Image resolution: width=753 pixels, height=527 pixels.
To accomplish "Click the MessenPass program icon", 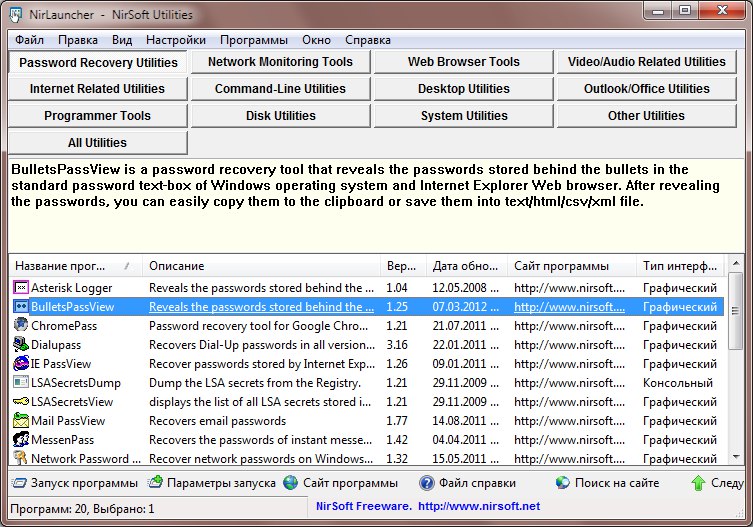I will click(21, 439).
